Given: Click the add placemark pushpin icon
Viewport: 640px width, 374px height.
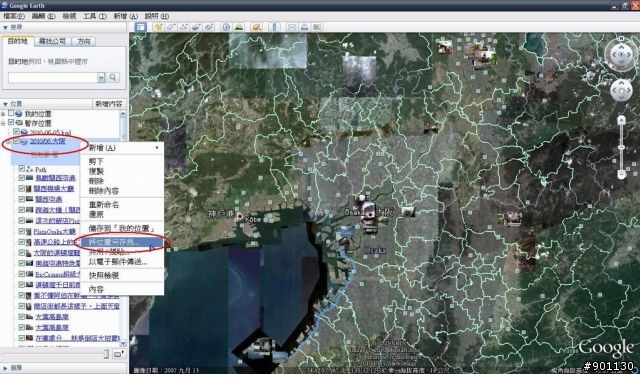Looking at the screenshot, I should point(158,27).
